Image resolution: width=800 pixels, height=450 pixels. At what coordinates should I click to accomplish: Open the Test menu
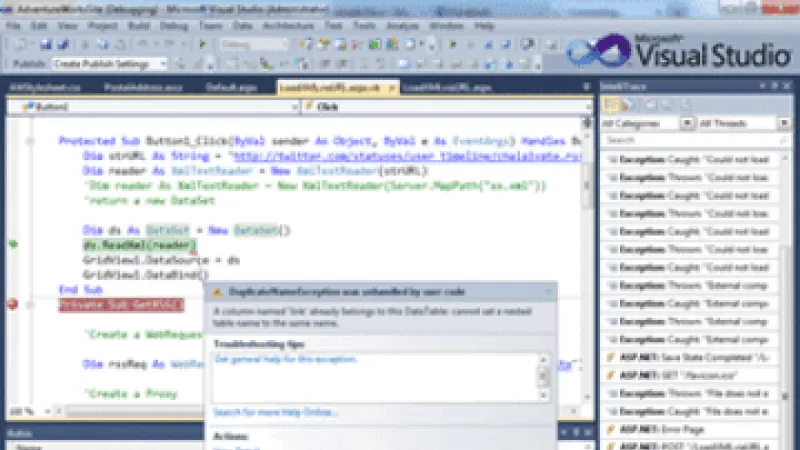pyautogui.click(x=333, y=26)
